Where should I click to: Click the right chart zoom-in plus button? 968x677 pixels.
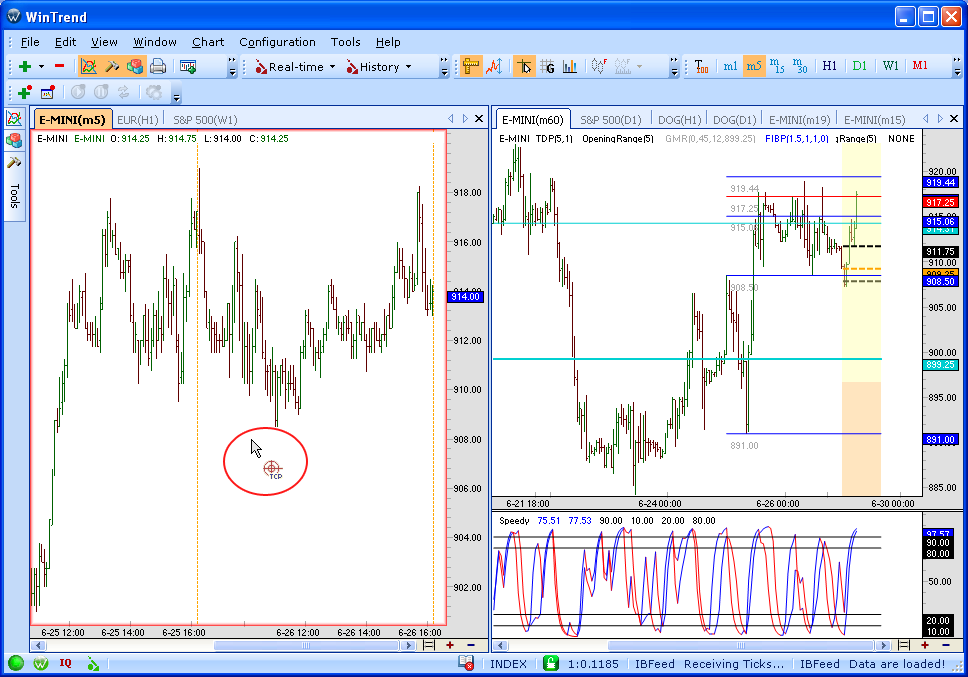925,645
